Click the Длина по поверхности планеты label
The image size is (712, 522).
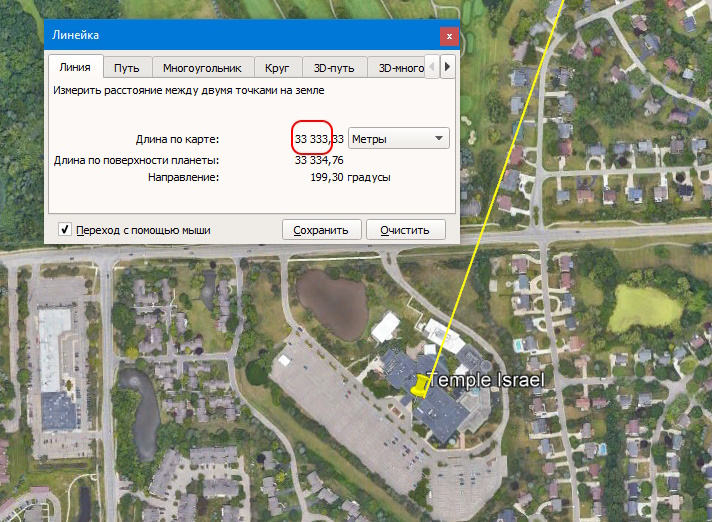point(137,160)
